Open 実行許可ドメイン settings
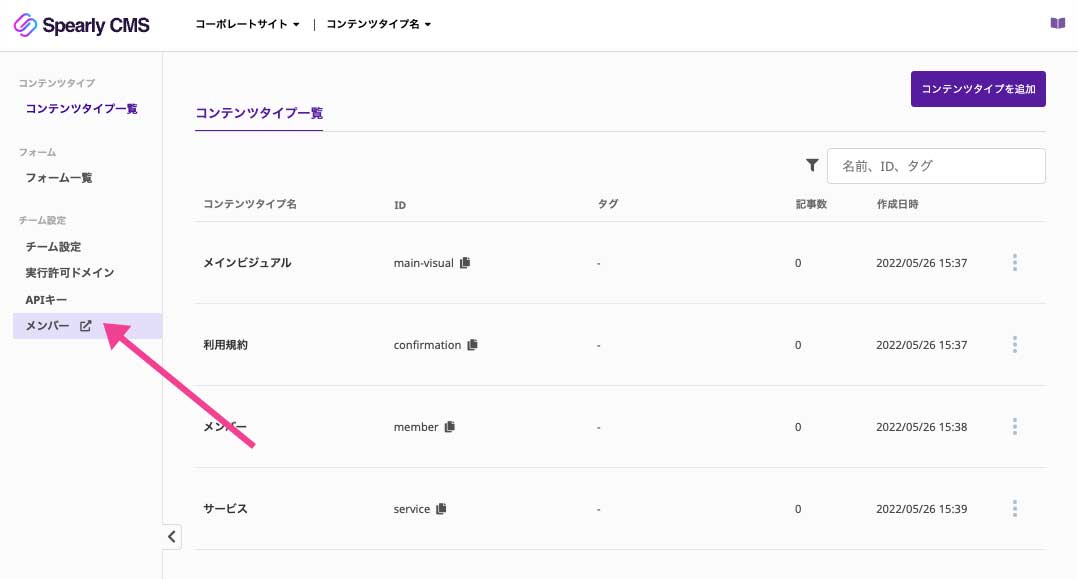The image size is (1078, 579). coord(69,272)
